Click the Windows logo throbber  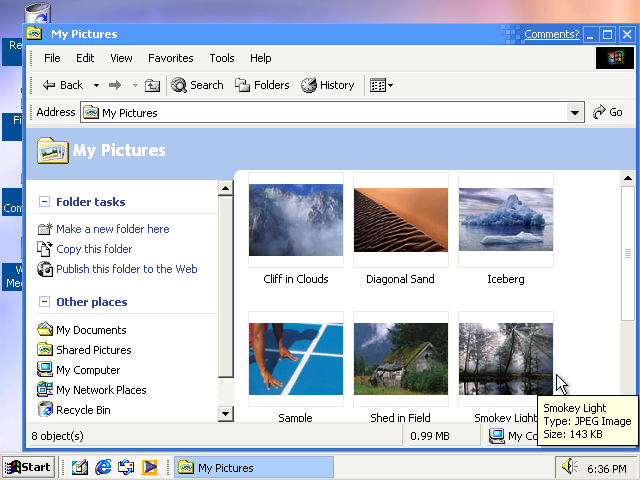(615, 58)
